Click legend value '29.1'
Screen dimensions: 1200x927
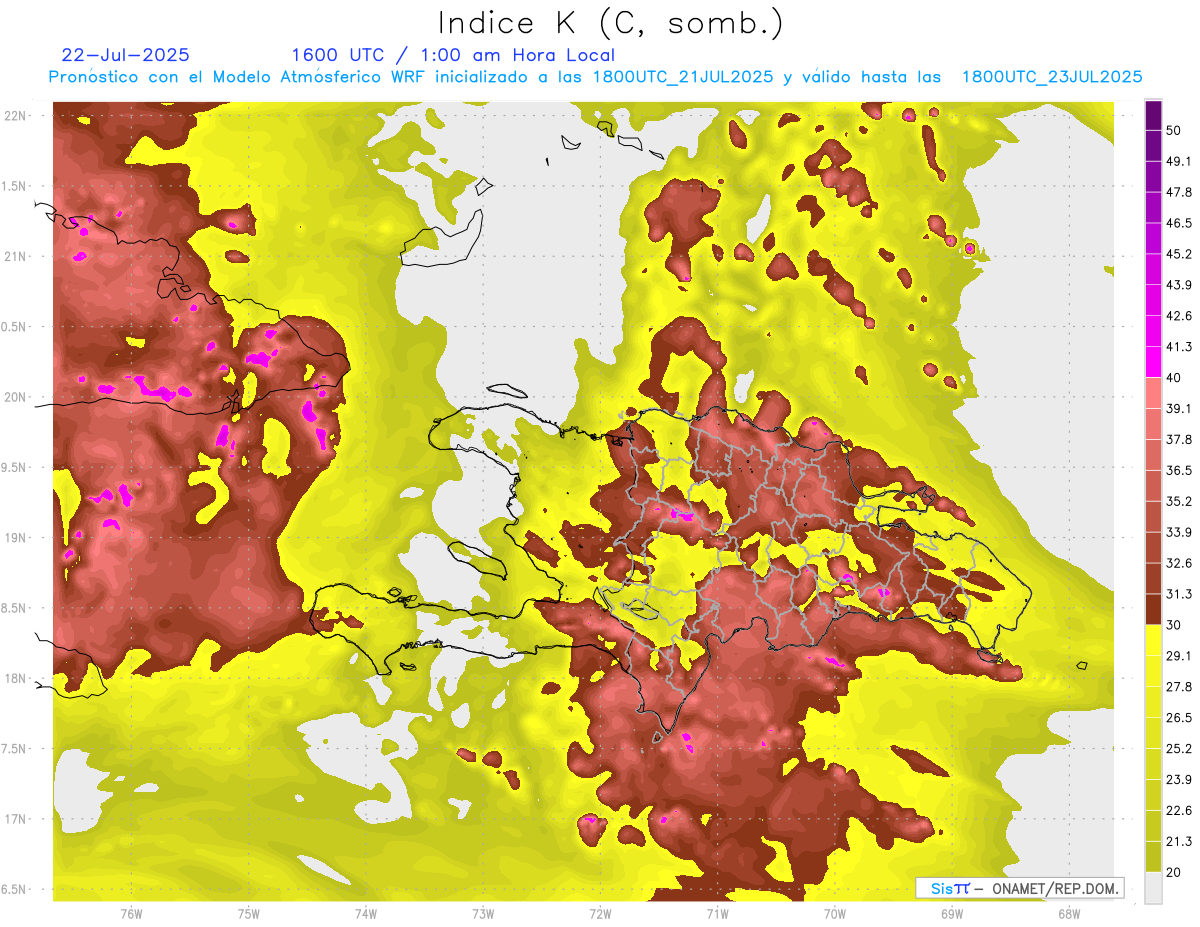coord(1178,655)
